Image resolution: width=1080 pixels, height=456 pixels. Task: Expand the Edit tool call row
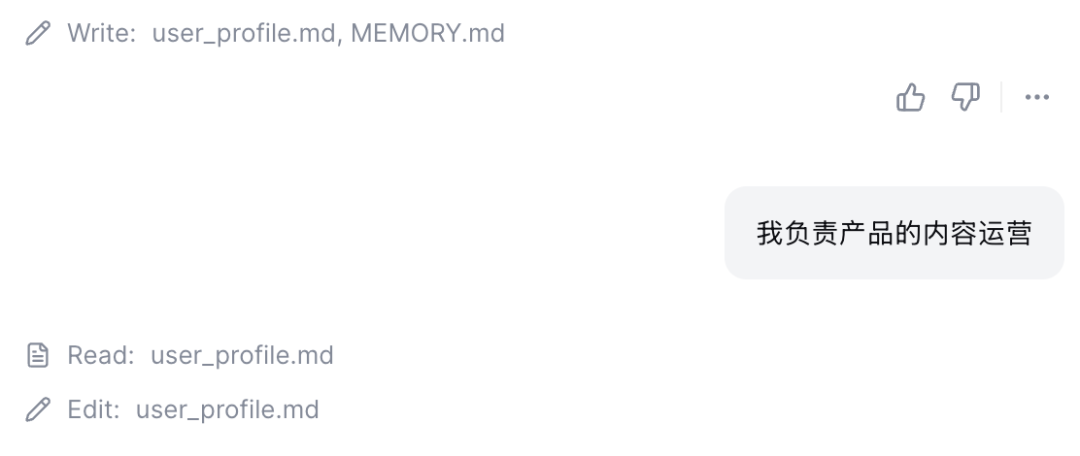coord(93,409)
